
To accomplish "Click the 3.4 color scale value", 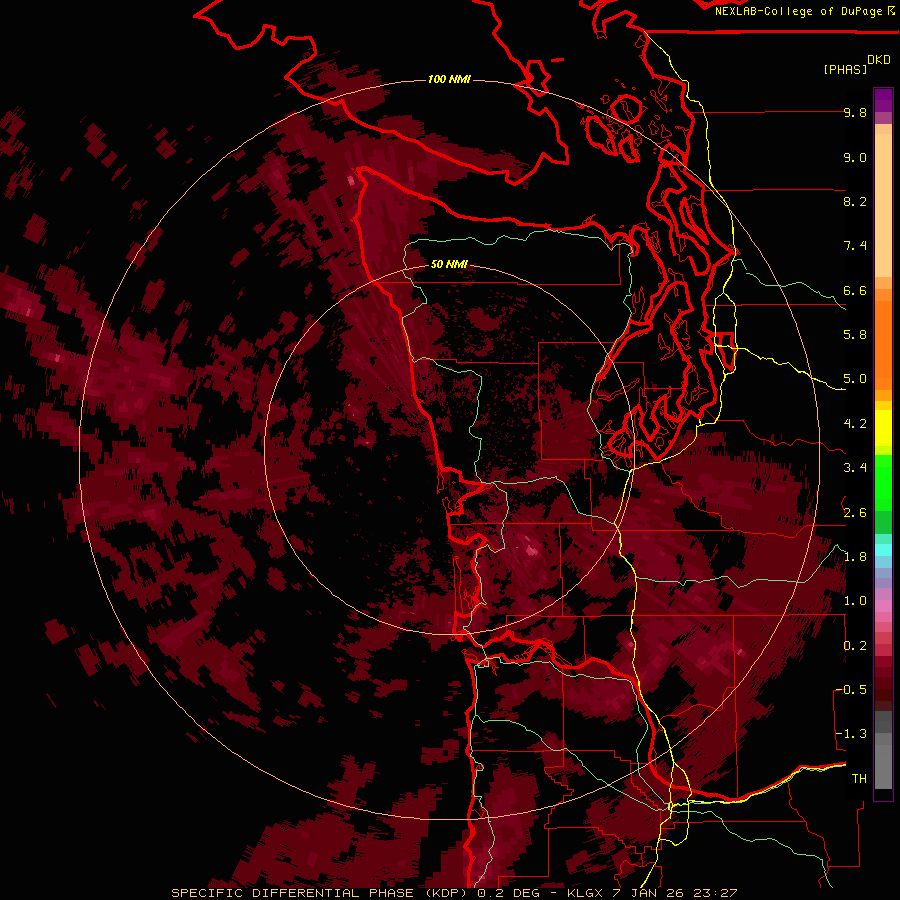I will point(855,468).
